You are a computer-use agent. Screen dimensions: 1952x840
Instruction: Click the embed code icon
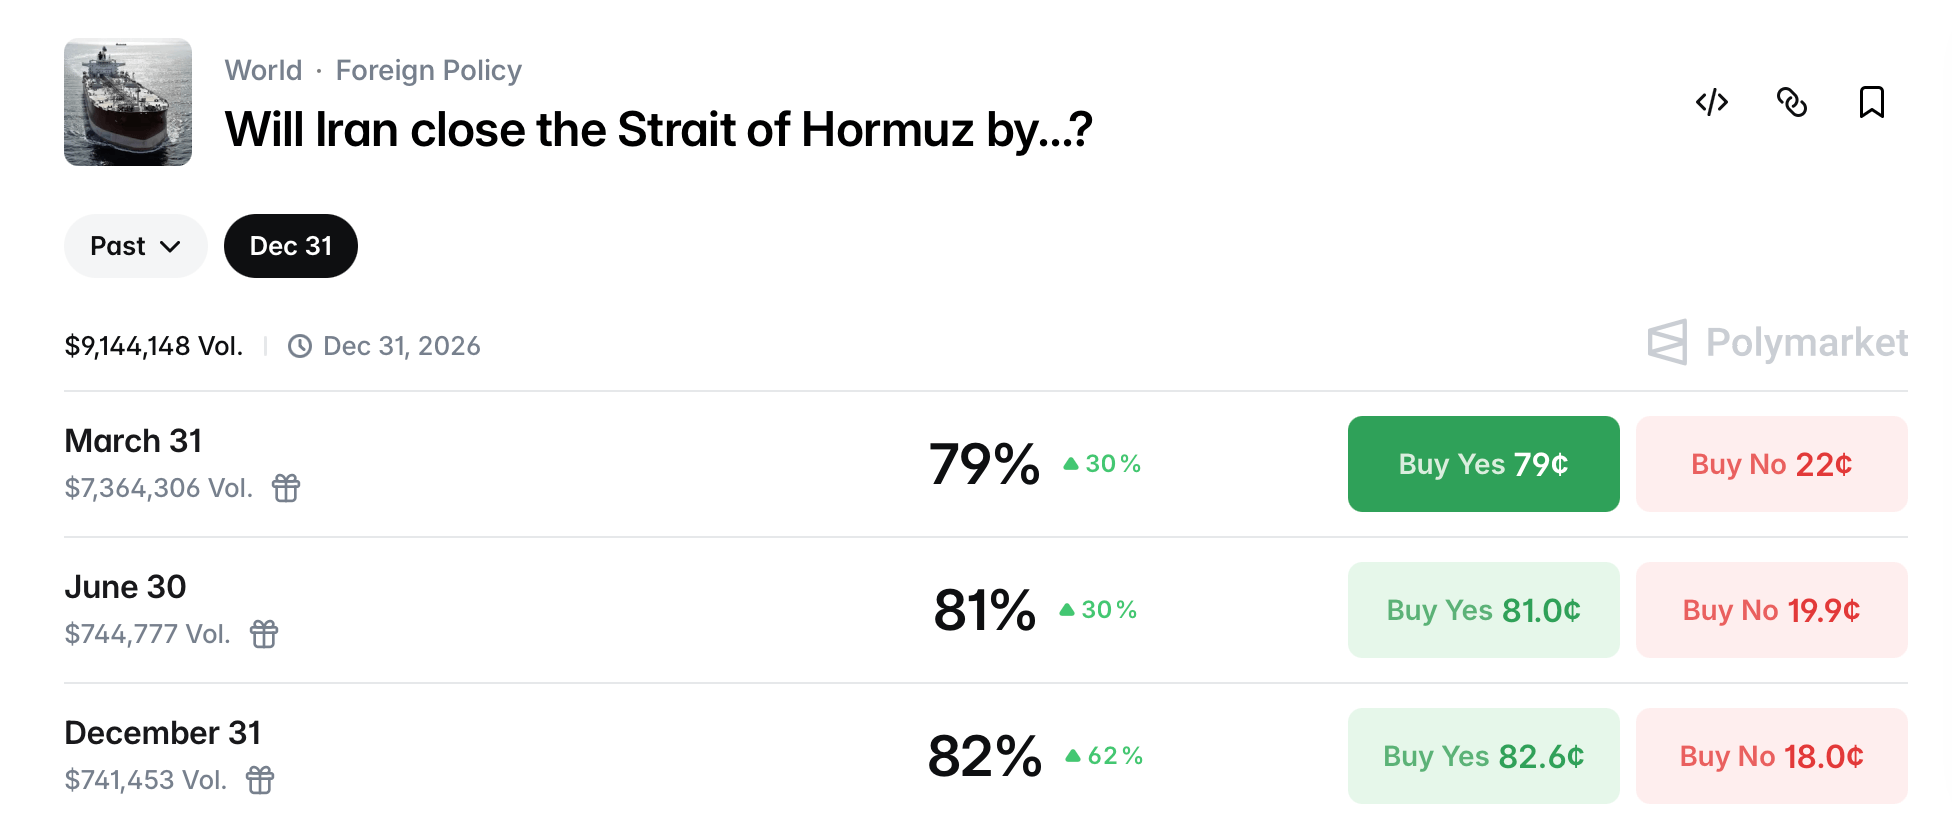tap(1711, 102)
